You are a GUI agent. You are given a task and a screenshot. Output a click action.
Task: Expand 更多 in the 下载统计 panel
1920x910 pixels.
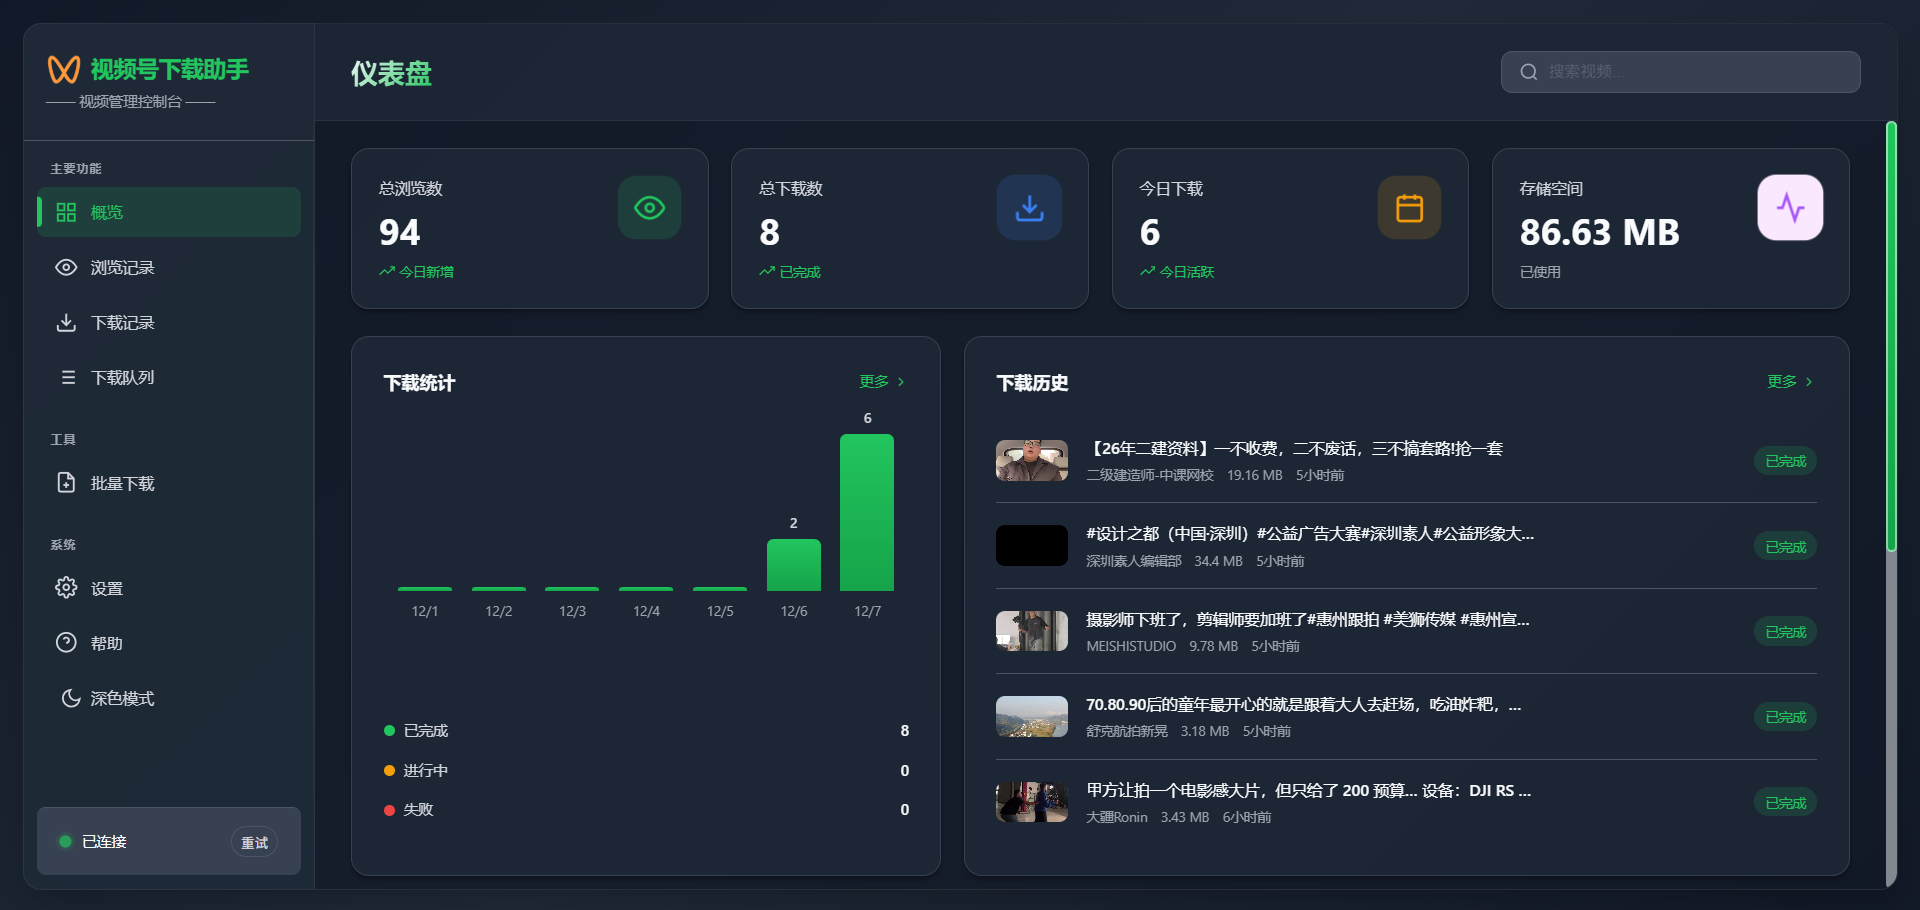(x=882, y=382)
